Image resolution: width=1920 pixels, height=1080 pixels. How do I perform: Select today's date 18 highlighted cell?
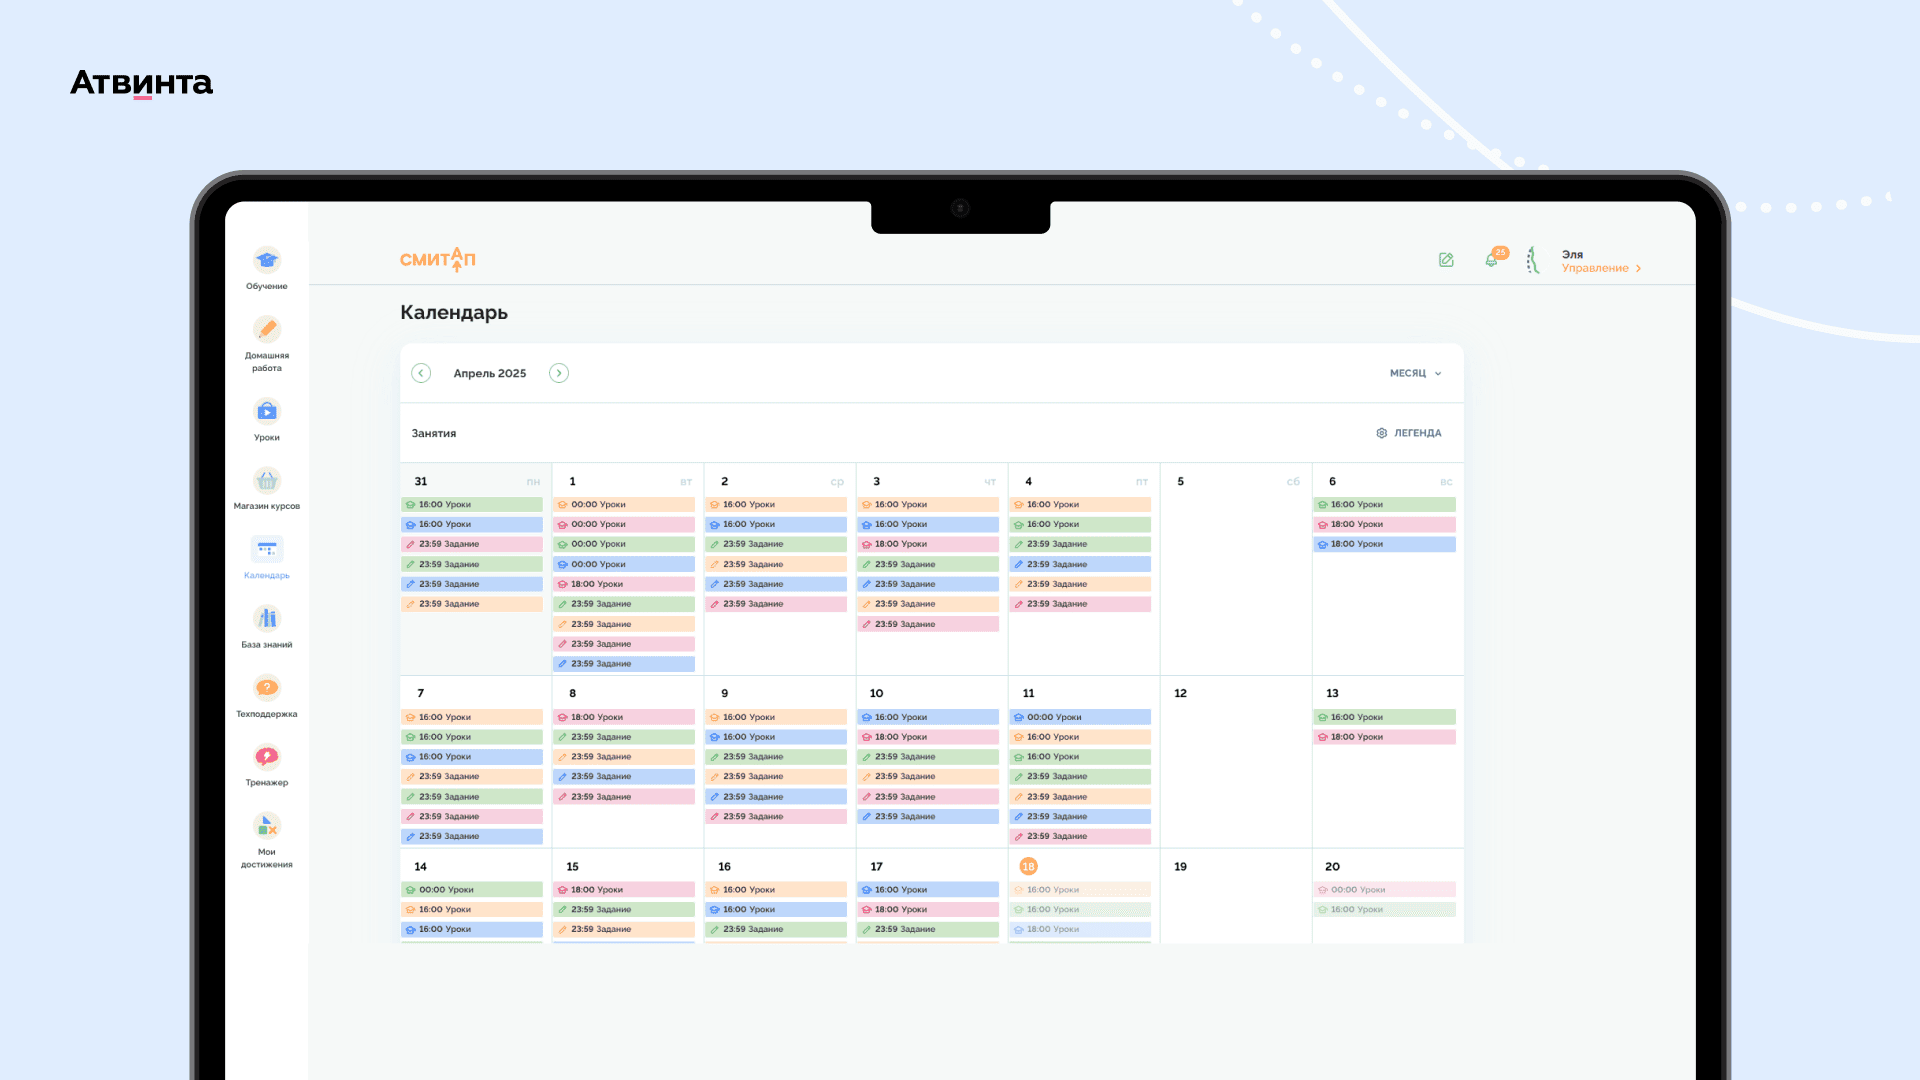pos(1028,867)
